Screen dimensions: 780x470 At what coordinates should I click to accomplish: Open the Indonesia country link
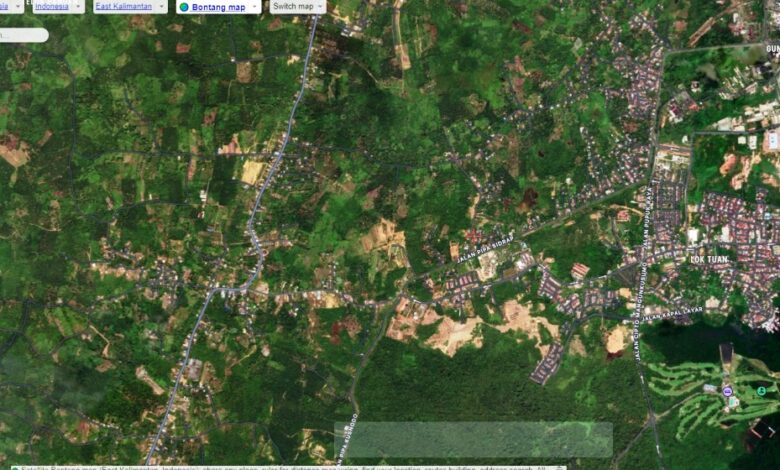[51, 6]
